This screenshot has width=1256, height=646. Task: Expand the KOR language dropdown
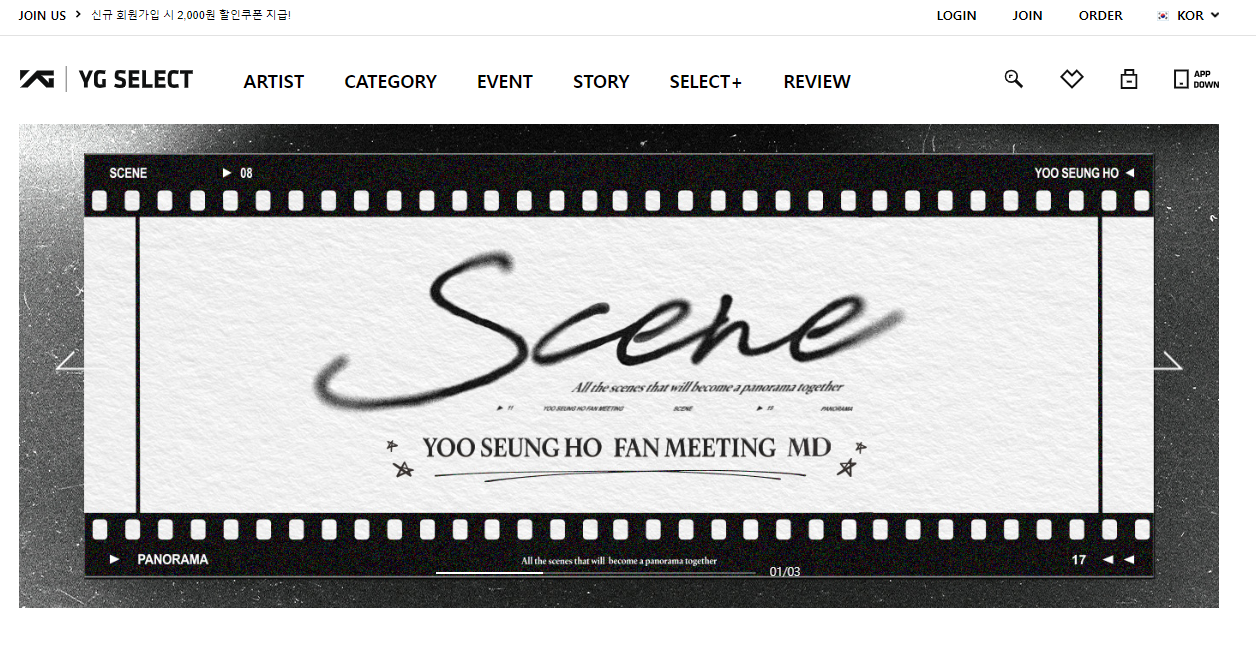tap(1189, 16)
